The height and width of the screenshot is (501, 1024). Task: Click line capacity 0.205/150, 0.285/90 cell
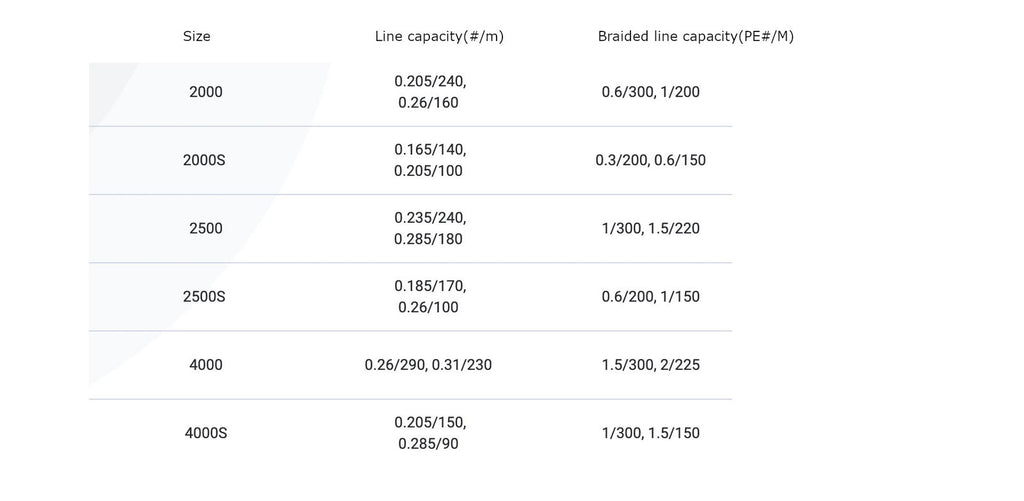click(x=430, y=433)
